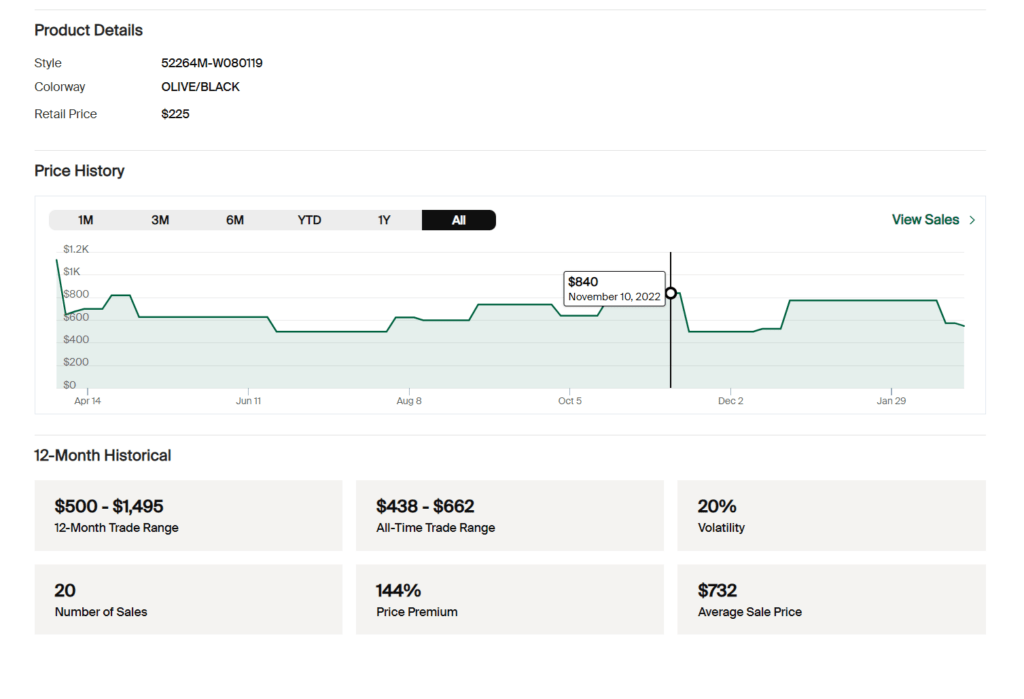Select the 1Y price history range
Viewport: 1024px width, 699px height.
click(384, 219)
